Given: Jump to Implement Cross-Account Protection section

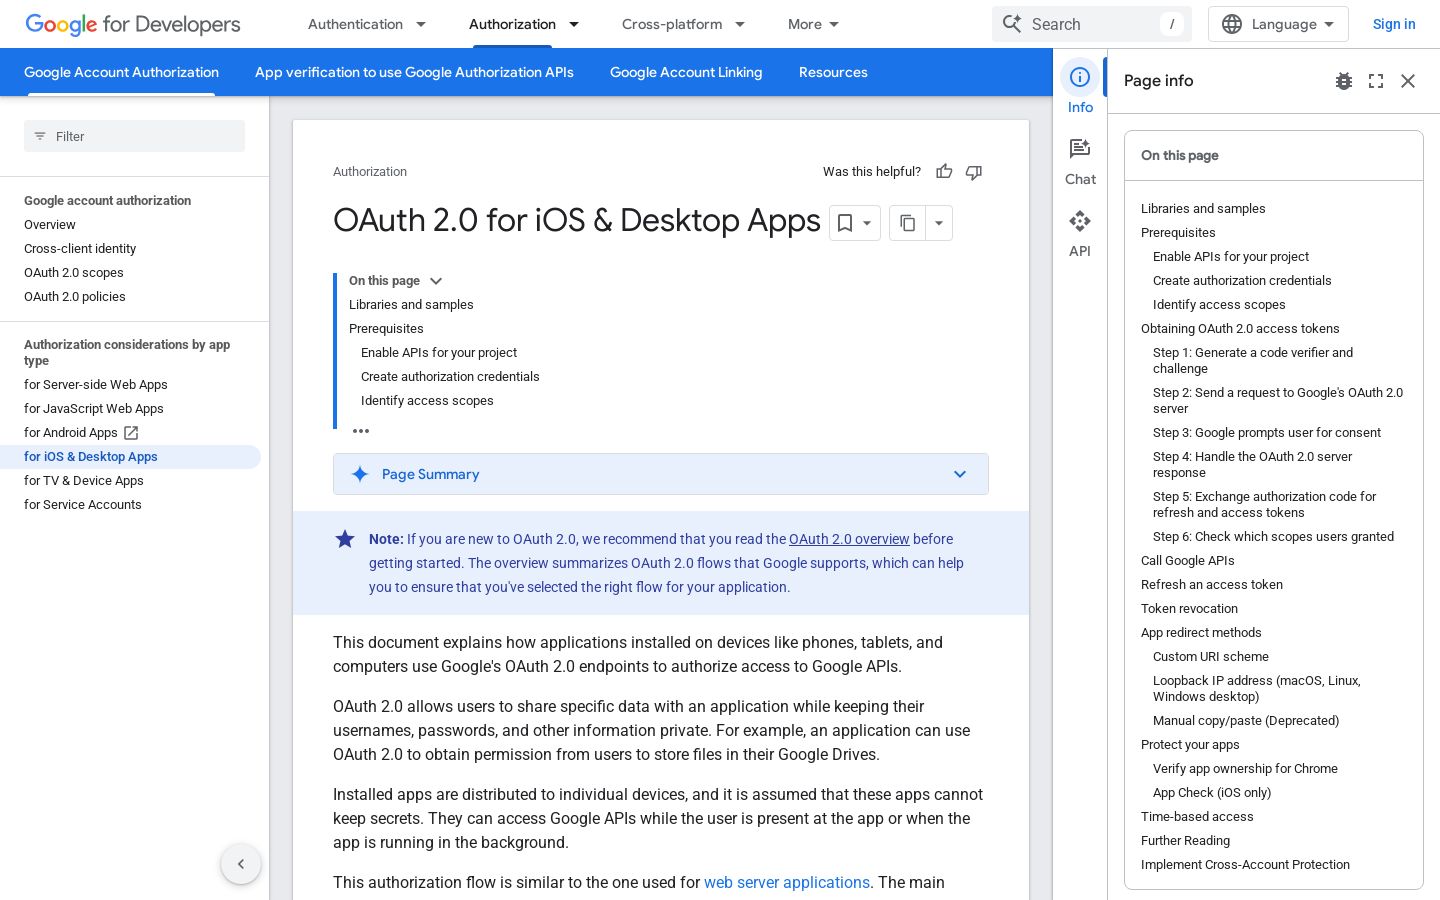Looking at the screenshot, I should pos(1245,865).
